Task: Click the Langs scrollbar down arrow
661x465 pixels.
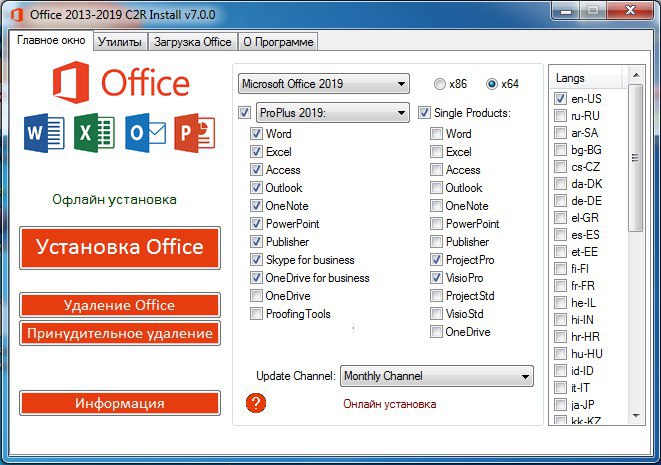Action: 636,416
